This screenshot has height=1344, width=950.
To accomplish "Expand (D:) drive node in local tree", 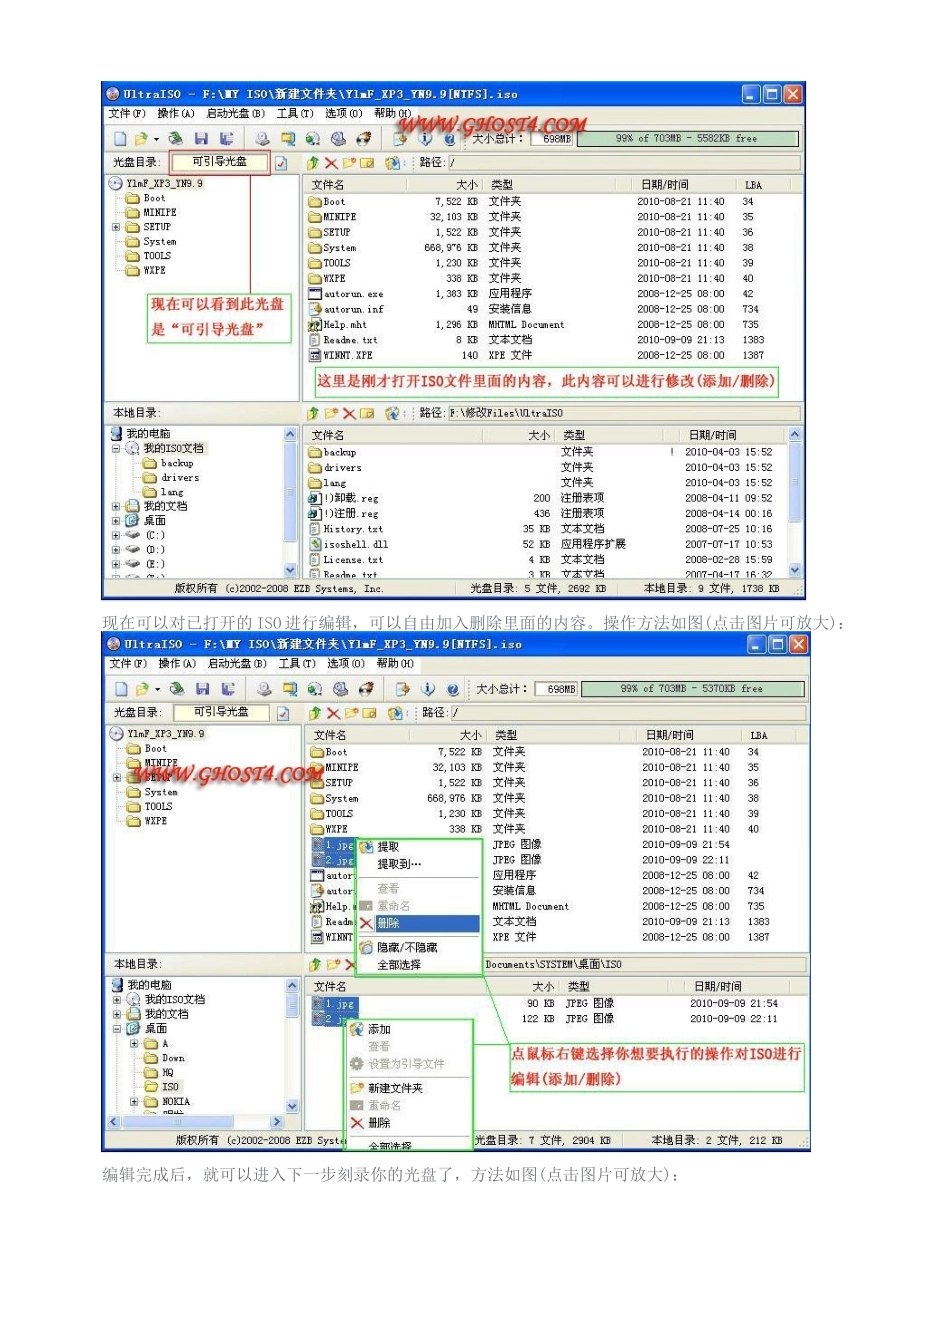I will click(116, 550).
